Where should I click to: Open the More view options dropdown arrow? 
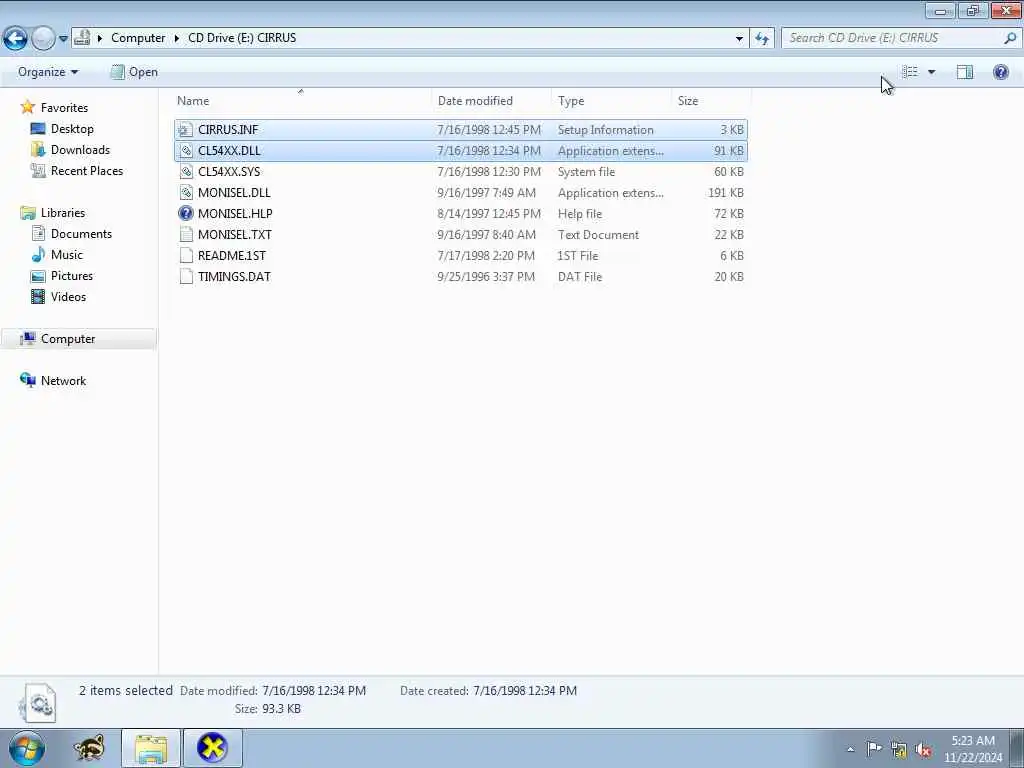(931, 72)
